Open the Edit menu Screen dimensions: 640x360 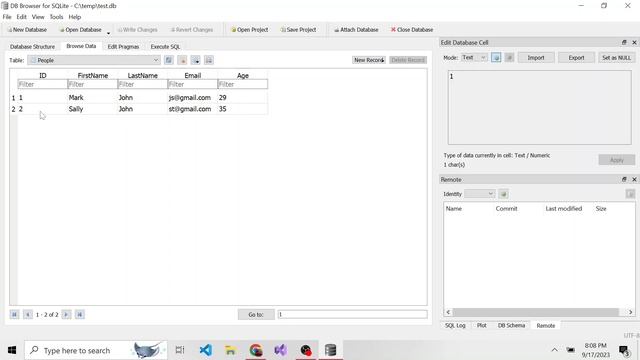click(x=21, y=17)
